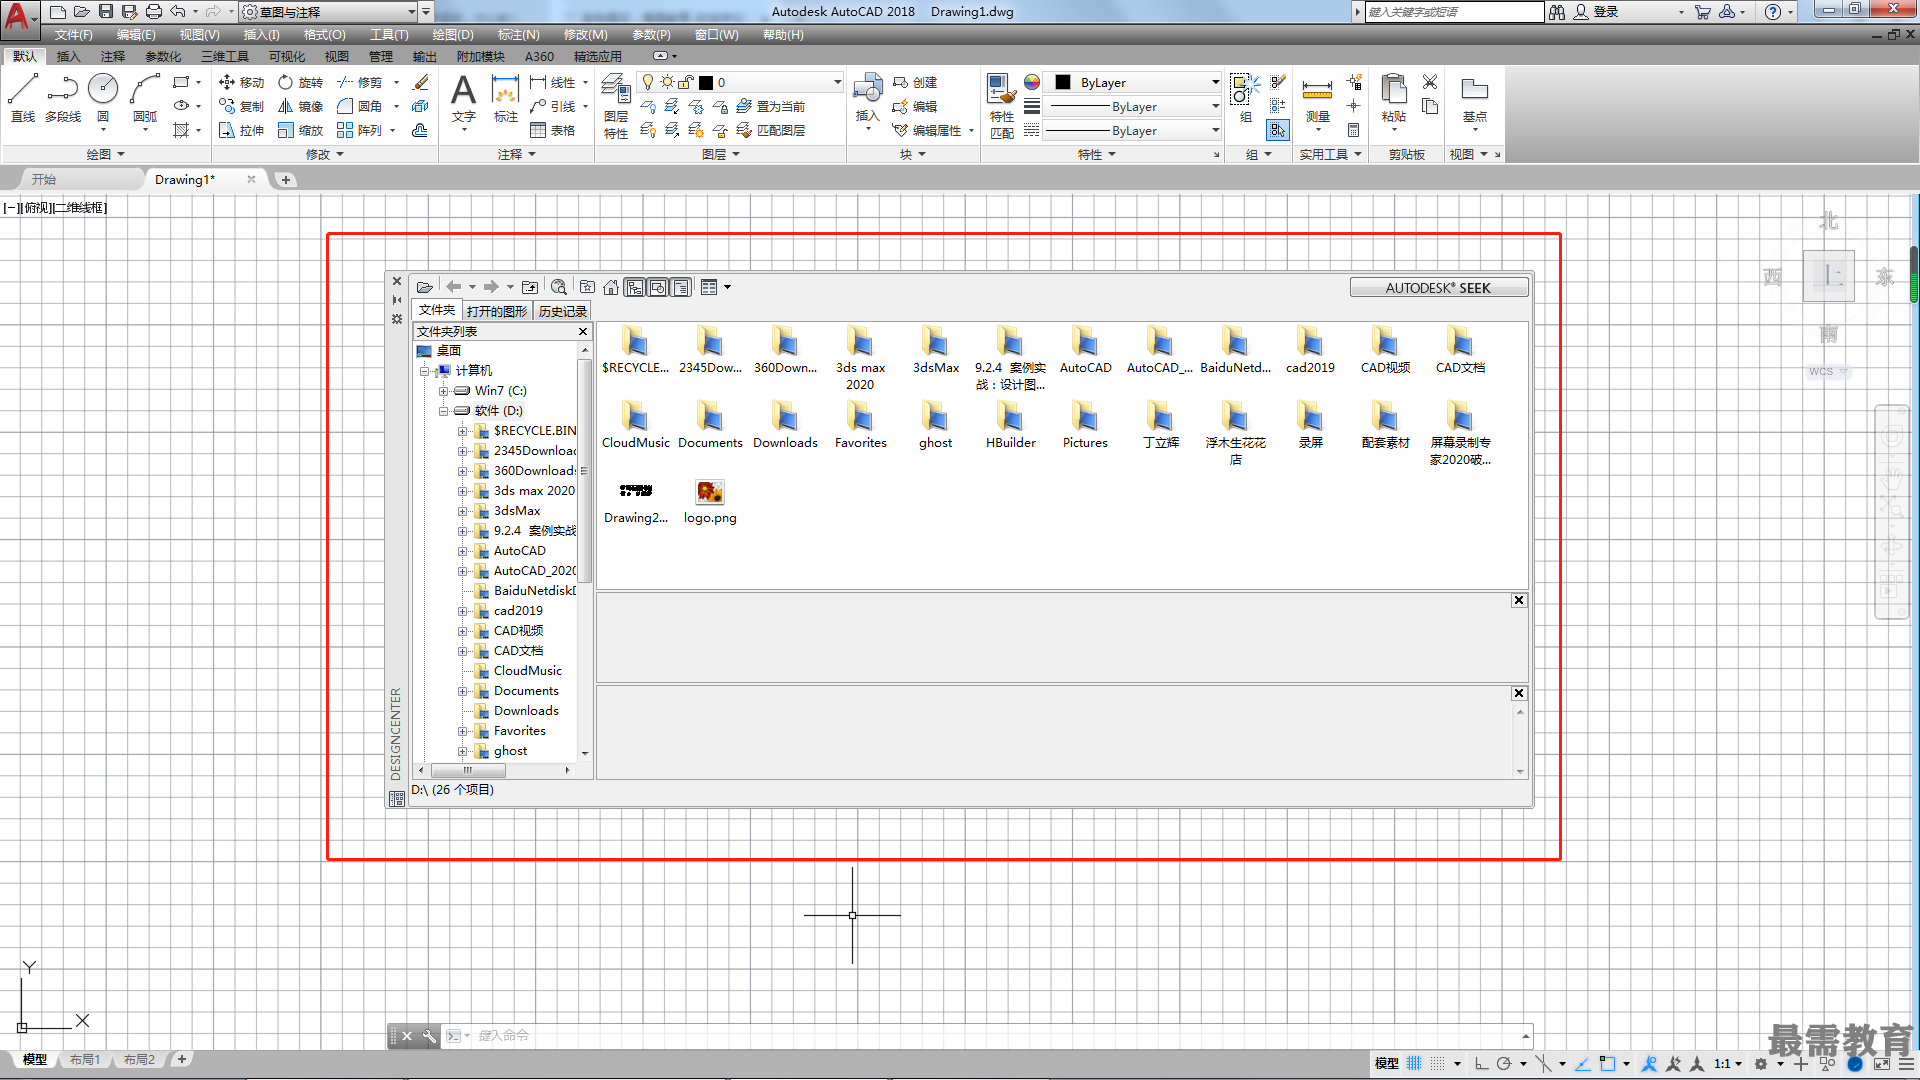Click the 登录 sign-in button

tap(1596, 11)
